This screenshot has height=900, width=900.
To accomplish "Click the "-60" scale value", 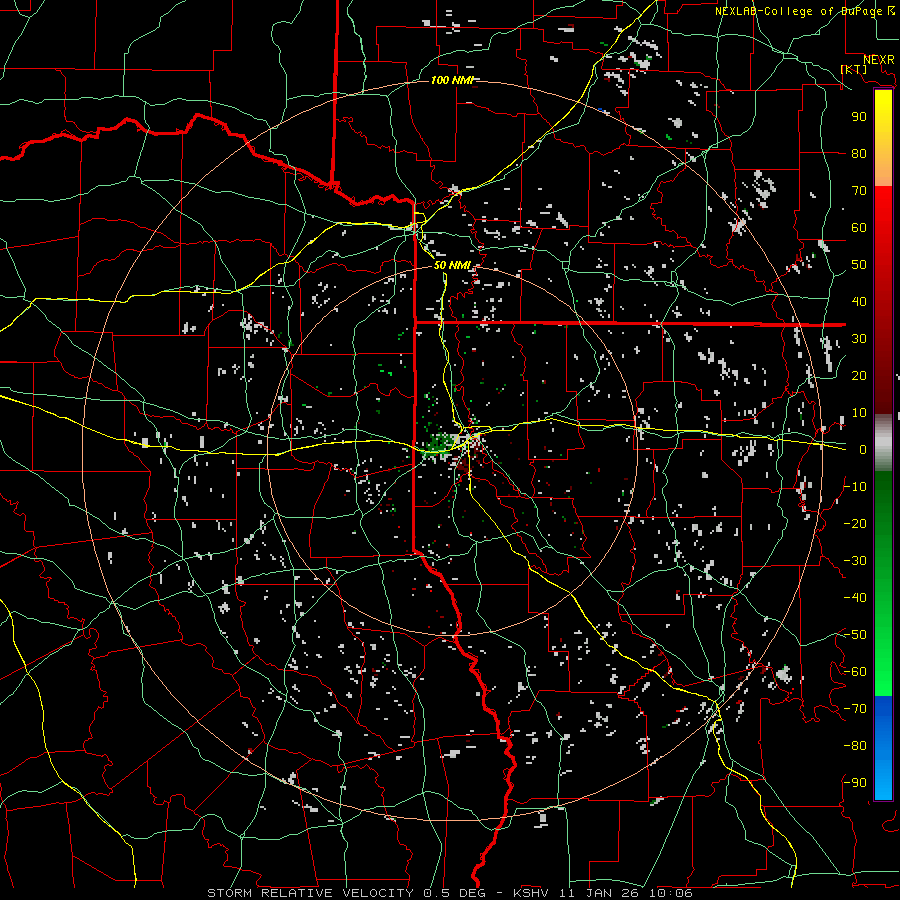I will click(855, 672).
